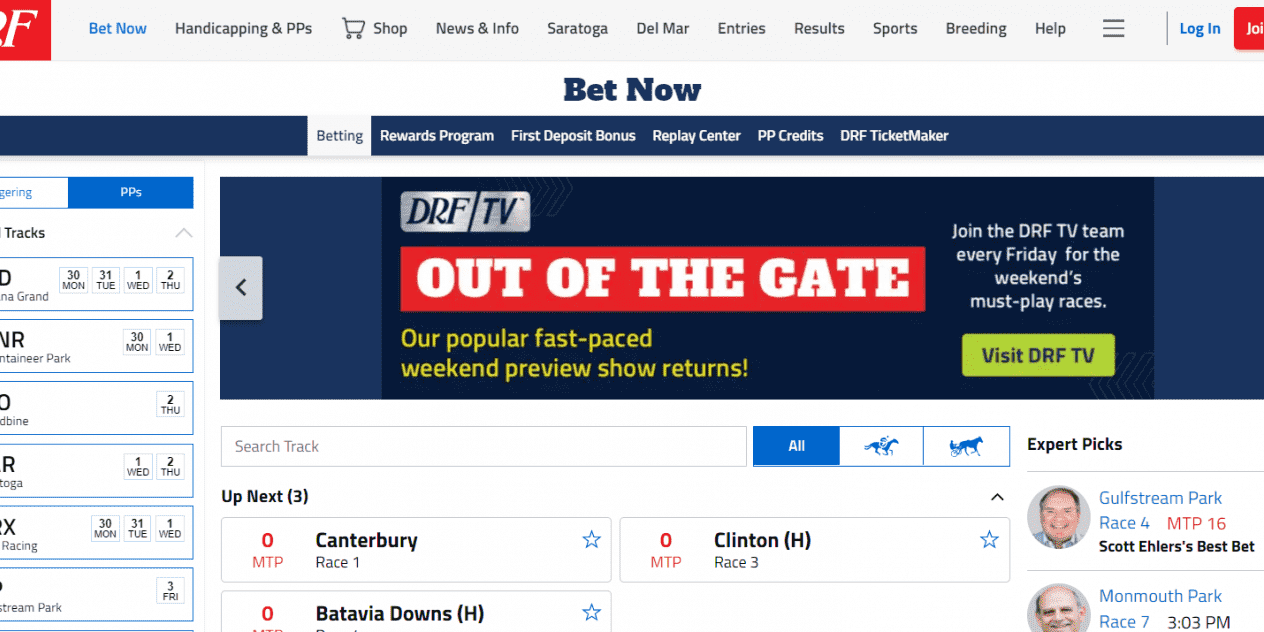The height and width of the screenshot is (632, 1264).
Task: Click Scott Ehlers's avatar photo
Action: tap(1059, 517)
